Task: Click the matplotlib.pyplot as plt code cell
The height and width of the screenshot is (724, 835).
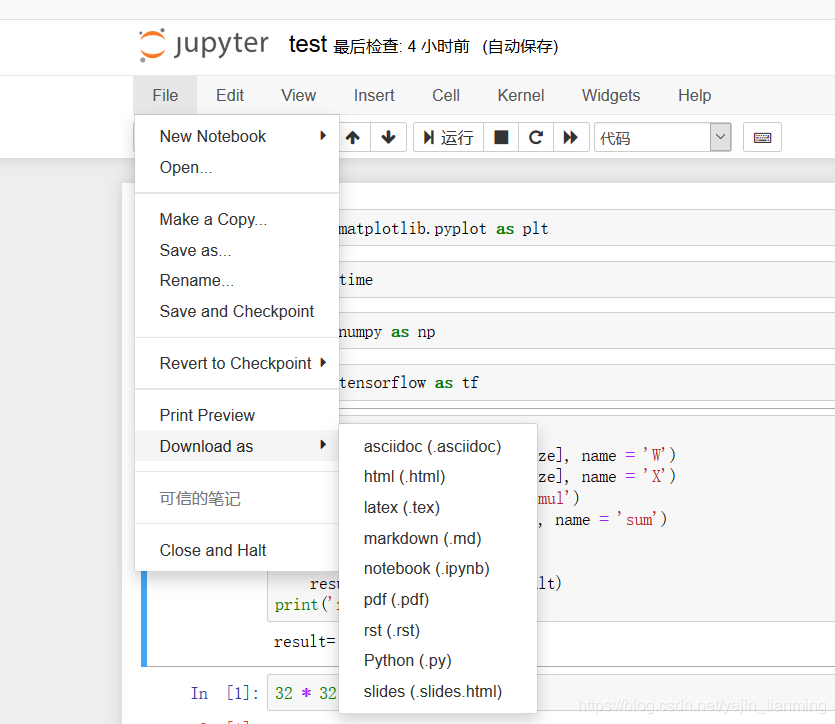Action: (x=586, y=228)
